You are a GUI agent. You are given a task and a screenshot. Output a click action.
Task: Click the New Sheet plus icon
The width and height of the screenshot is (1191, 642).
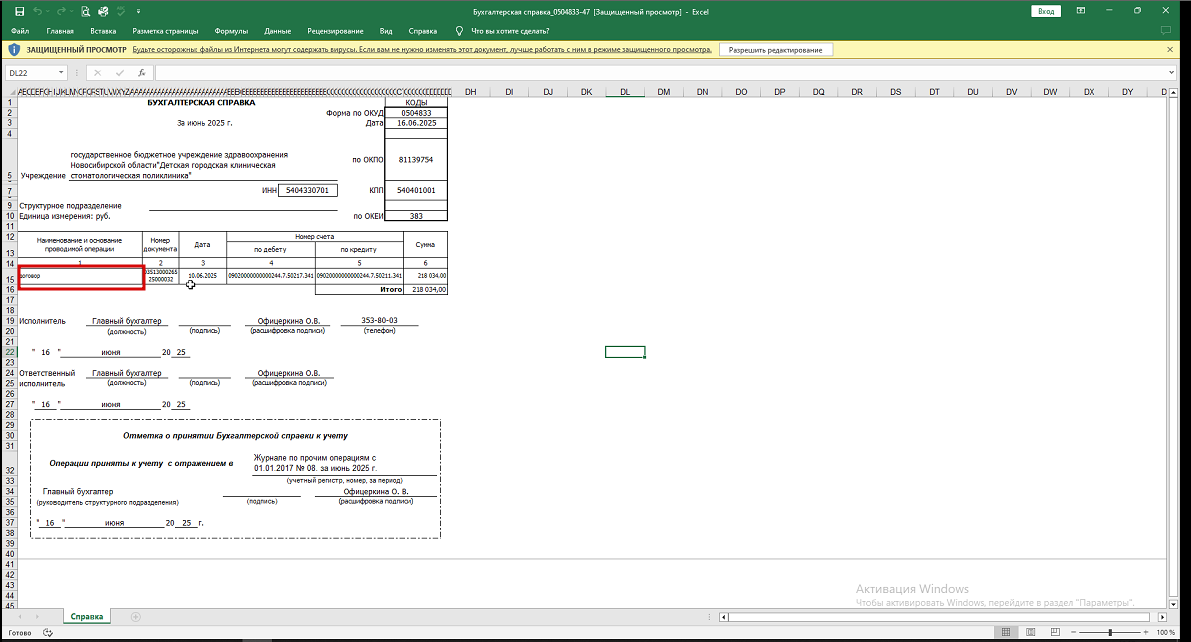(x=135, y=617)
